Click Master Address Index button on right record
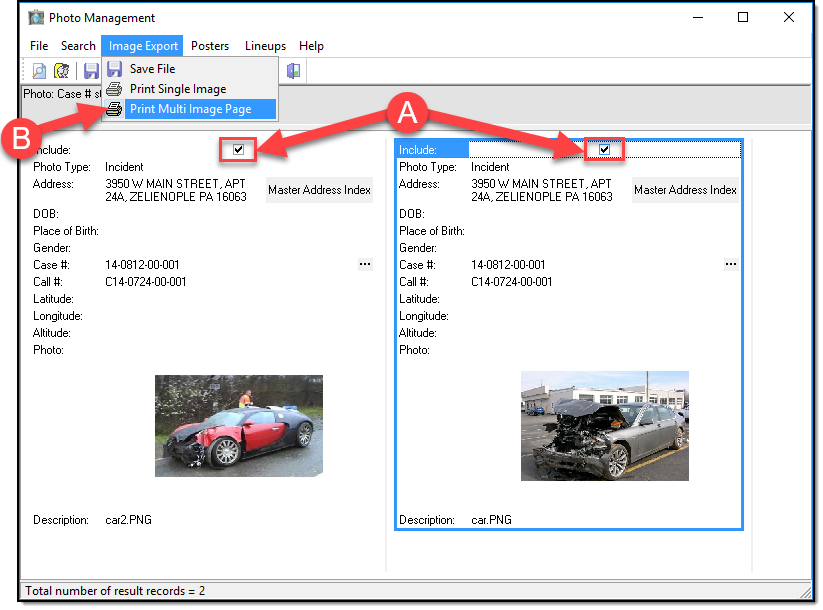This screenshot has width=823, height=610. point(685,190)
